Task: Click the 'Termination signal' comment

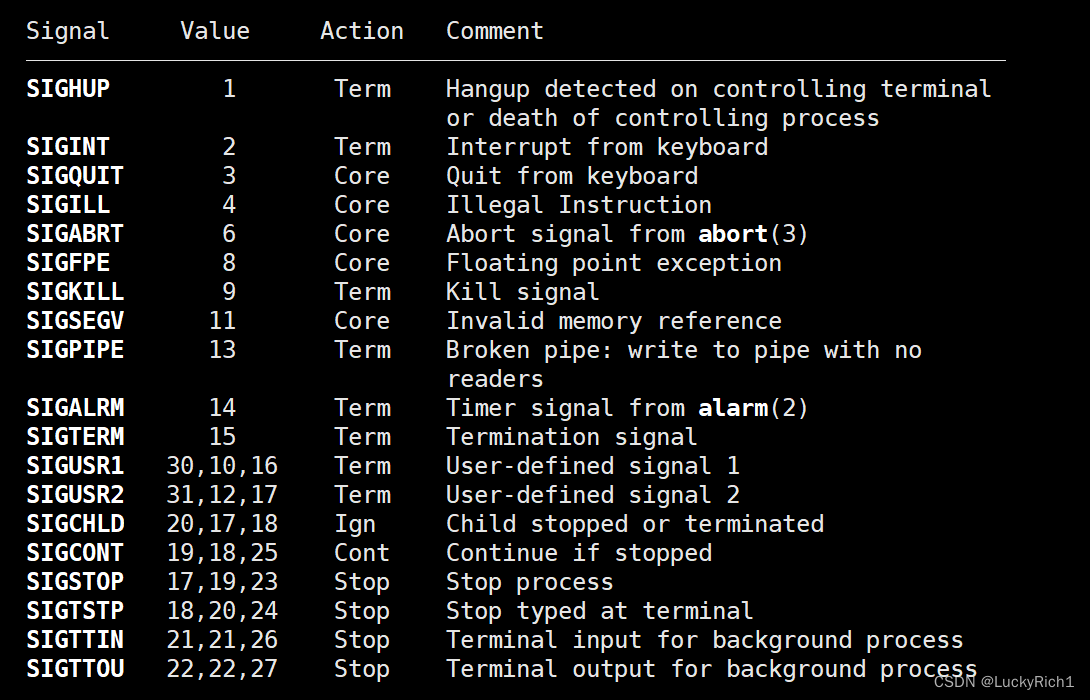Action: point(571,438)
